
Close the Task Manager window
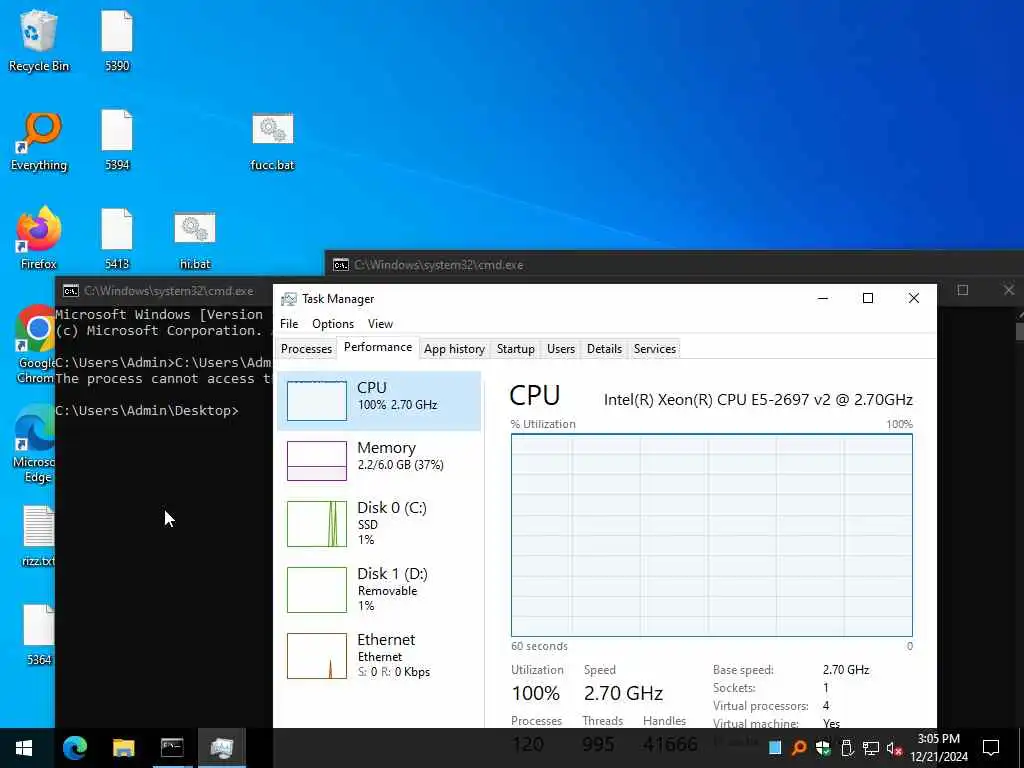[x=914, y=298]
